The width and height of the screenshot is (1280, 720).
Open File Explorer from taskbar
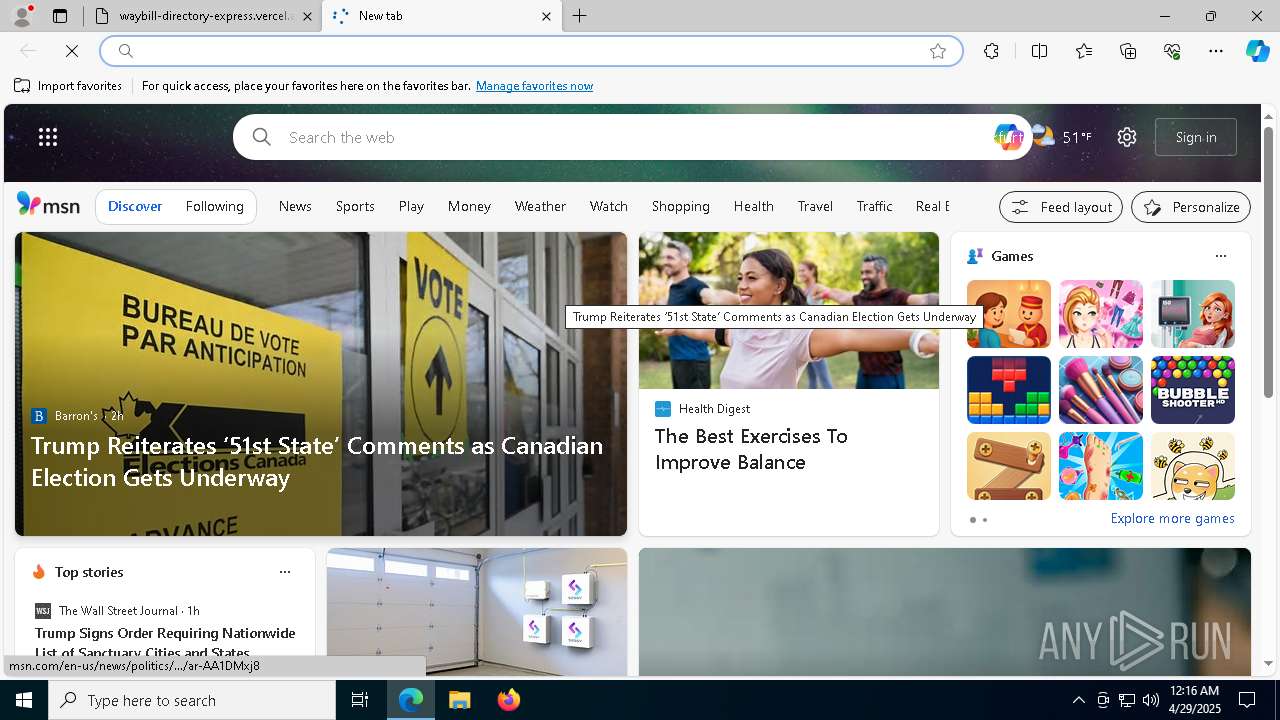pos(459,700)
